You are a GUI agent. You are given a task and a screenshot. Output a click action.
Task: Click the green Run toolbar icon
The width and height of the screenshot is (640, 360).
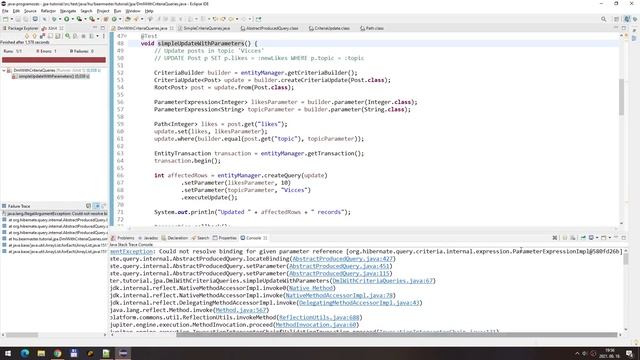[67, 19]
